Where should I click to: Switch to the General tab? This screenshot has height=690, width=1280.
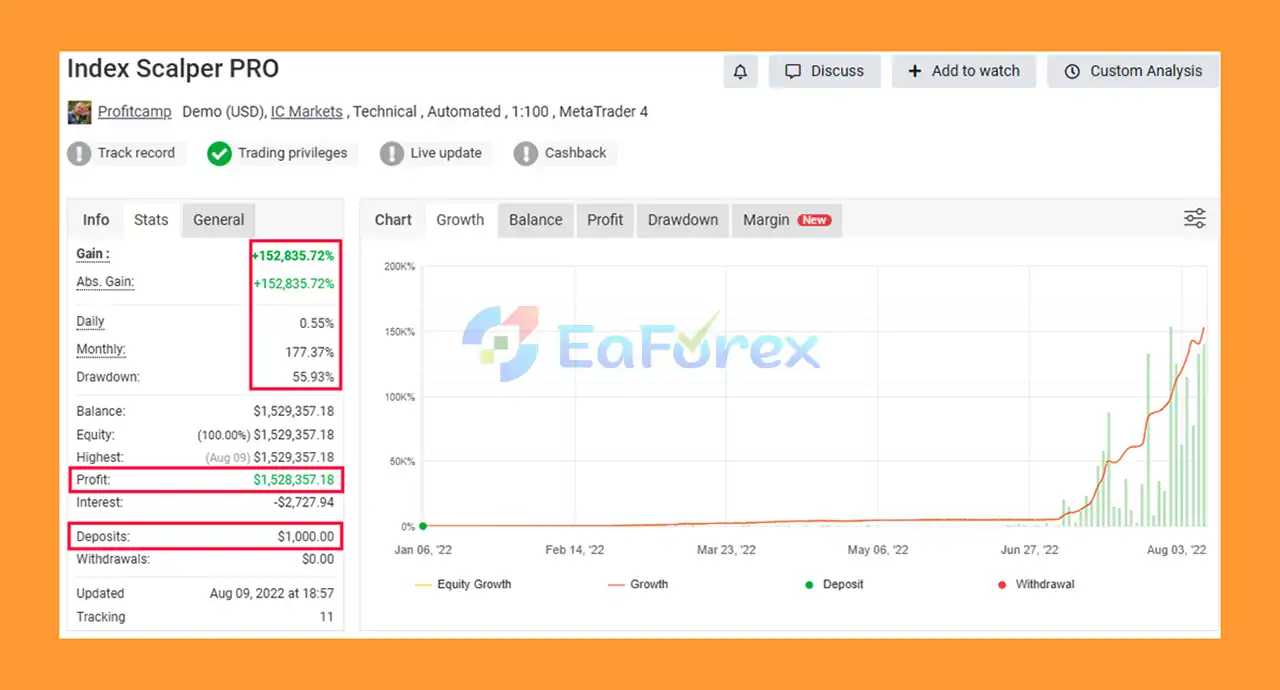pyautogui.click(x=219, y=220)
